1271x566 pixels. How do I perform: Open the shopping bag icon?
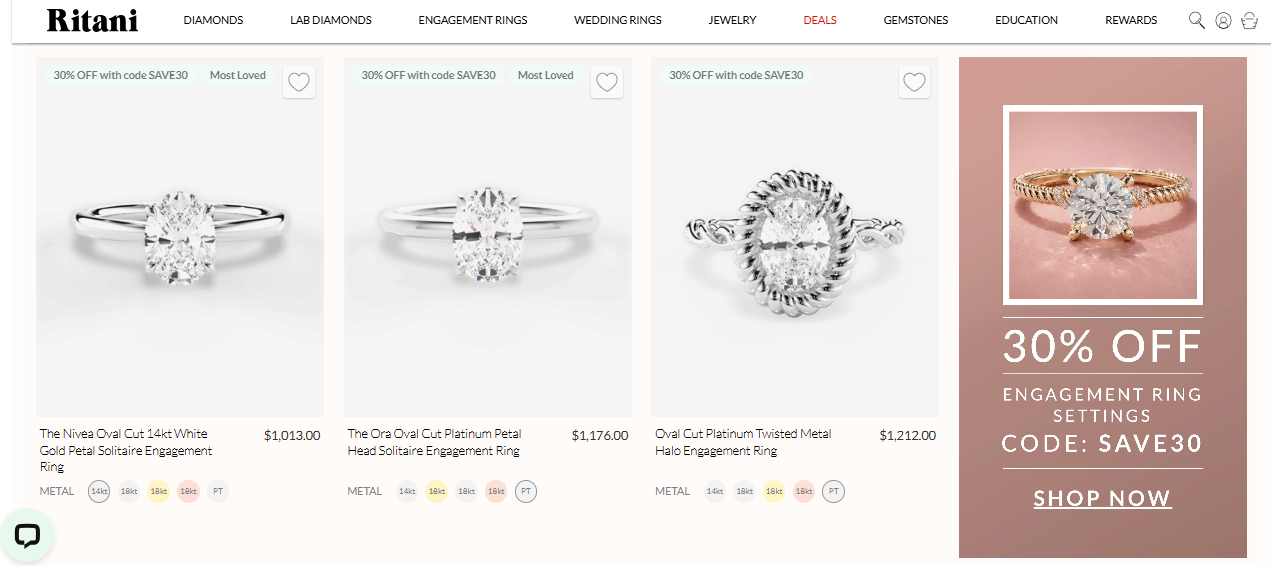click(1249, 20)
